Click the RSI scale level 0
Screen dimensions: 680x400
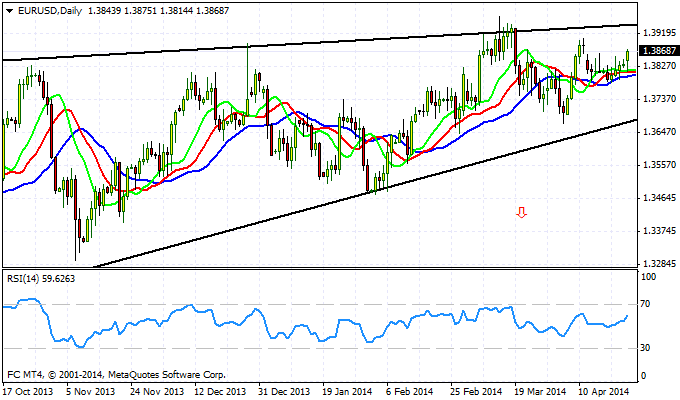(x=643, y=376)
